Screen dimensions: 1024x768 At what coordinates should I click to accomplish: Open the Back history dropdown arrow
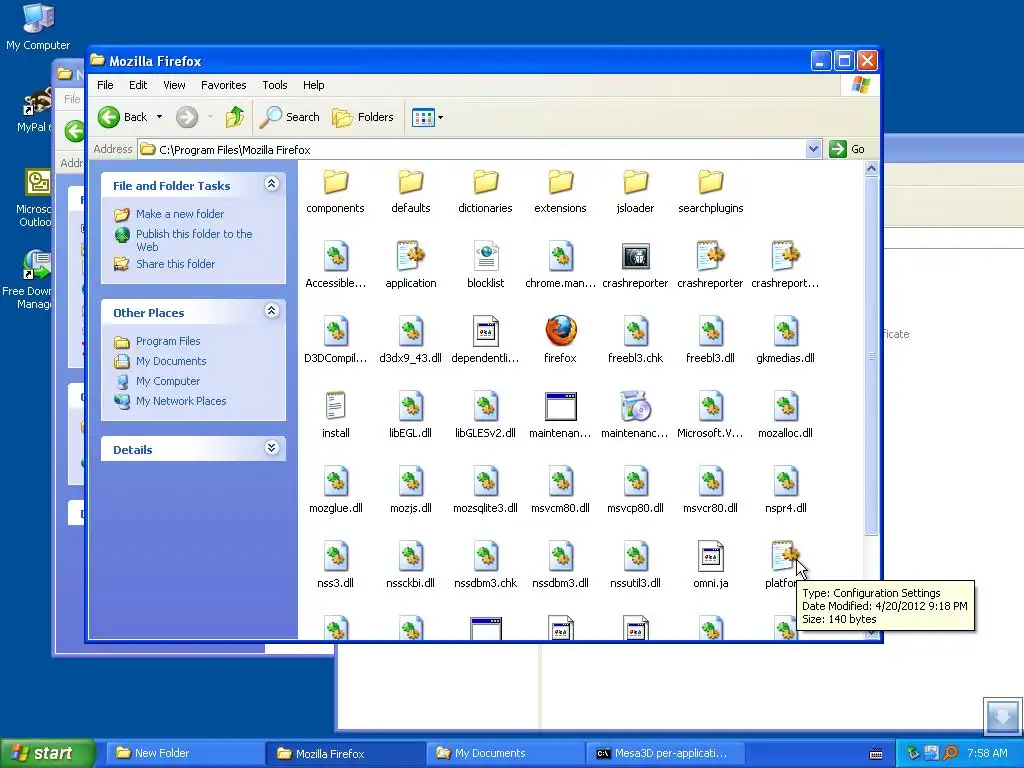point(159,118)
